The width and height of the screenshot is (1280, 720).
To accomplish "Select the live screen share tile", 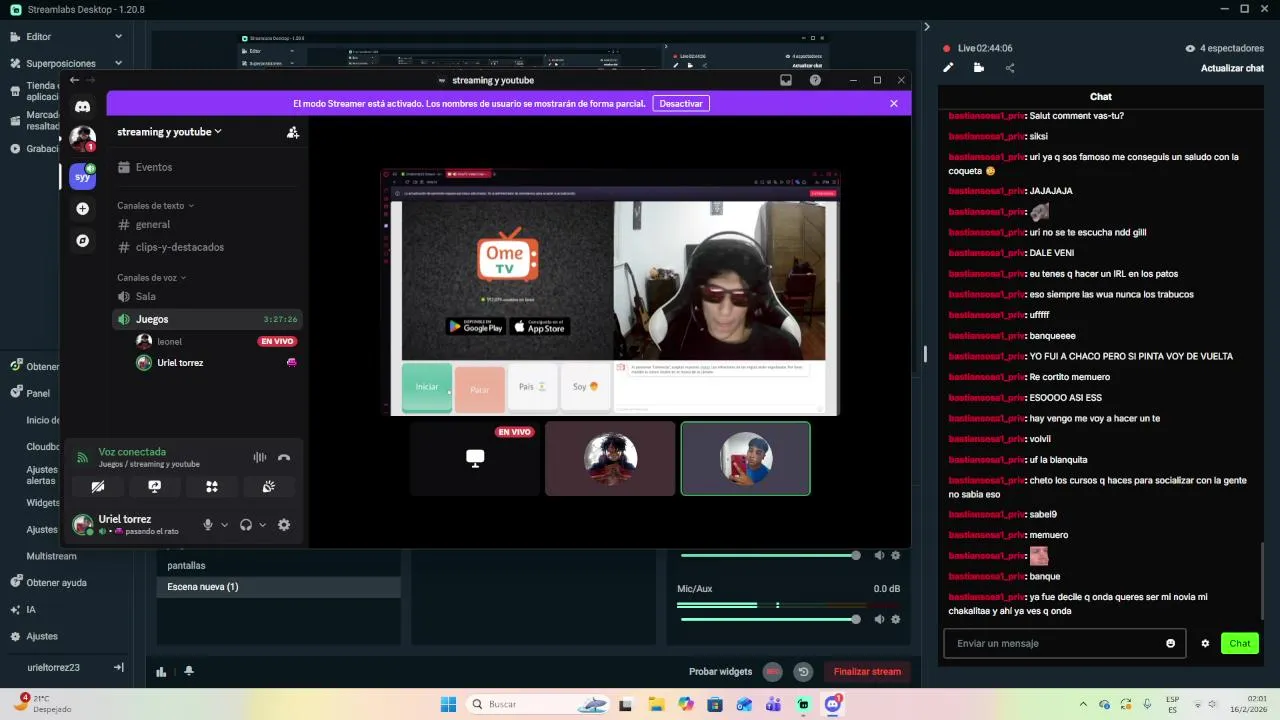I will point(475,458).
